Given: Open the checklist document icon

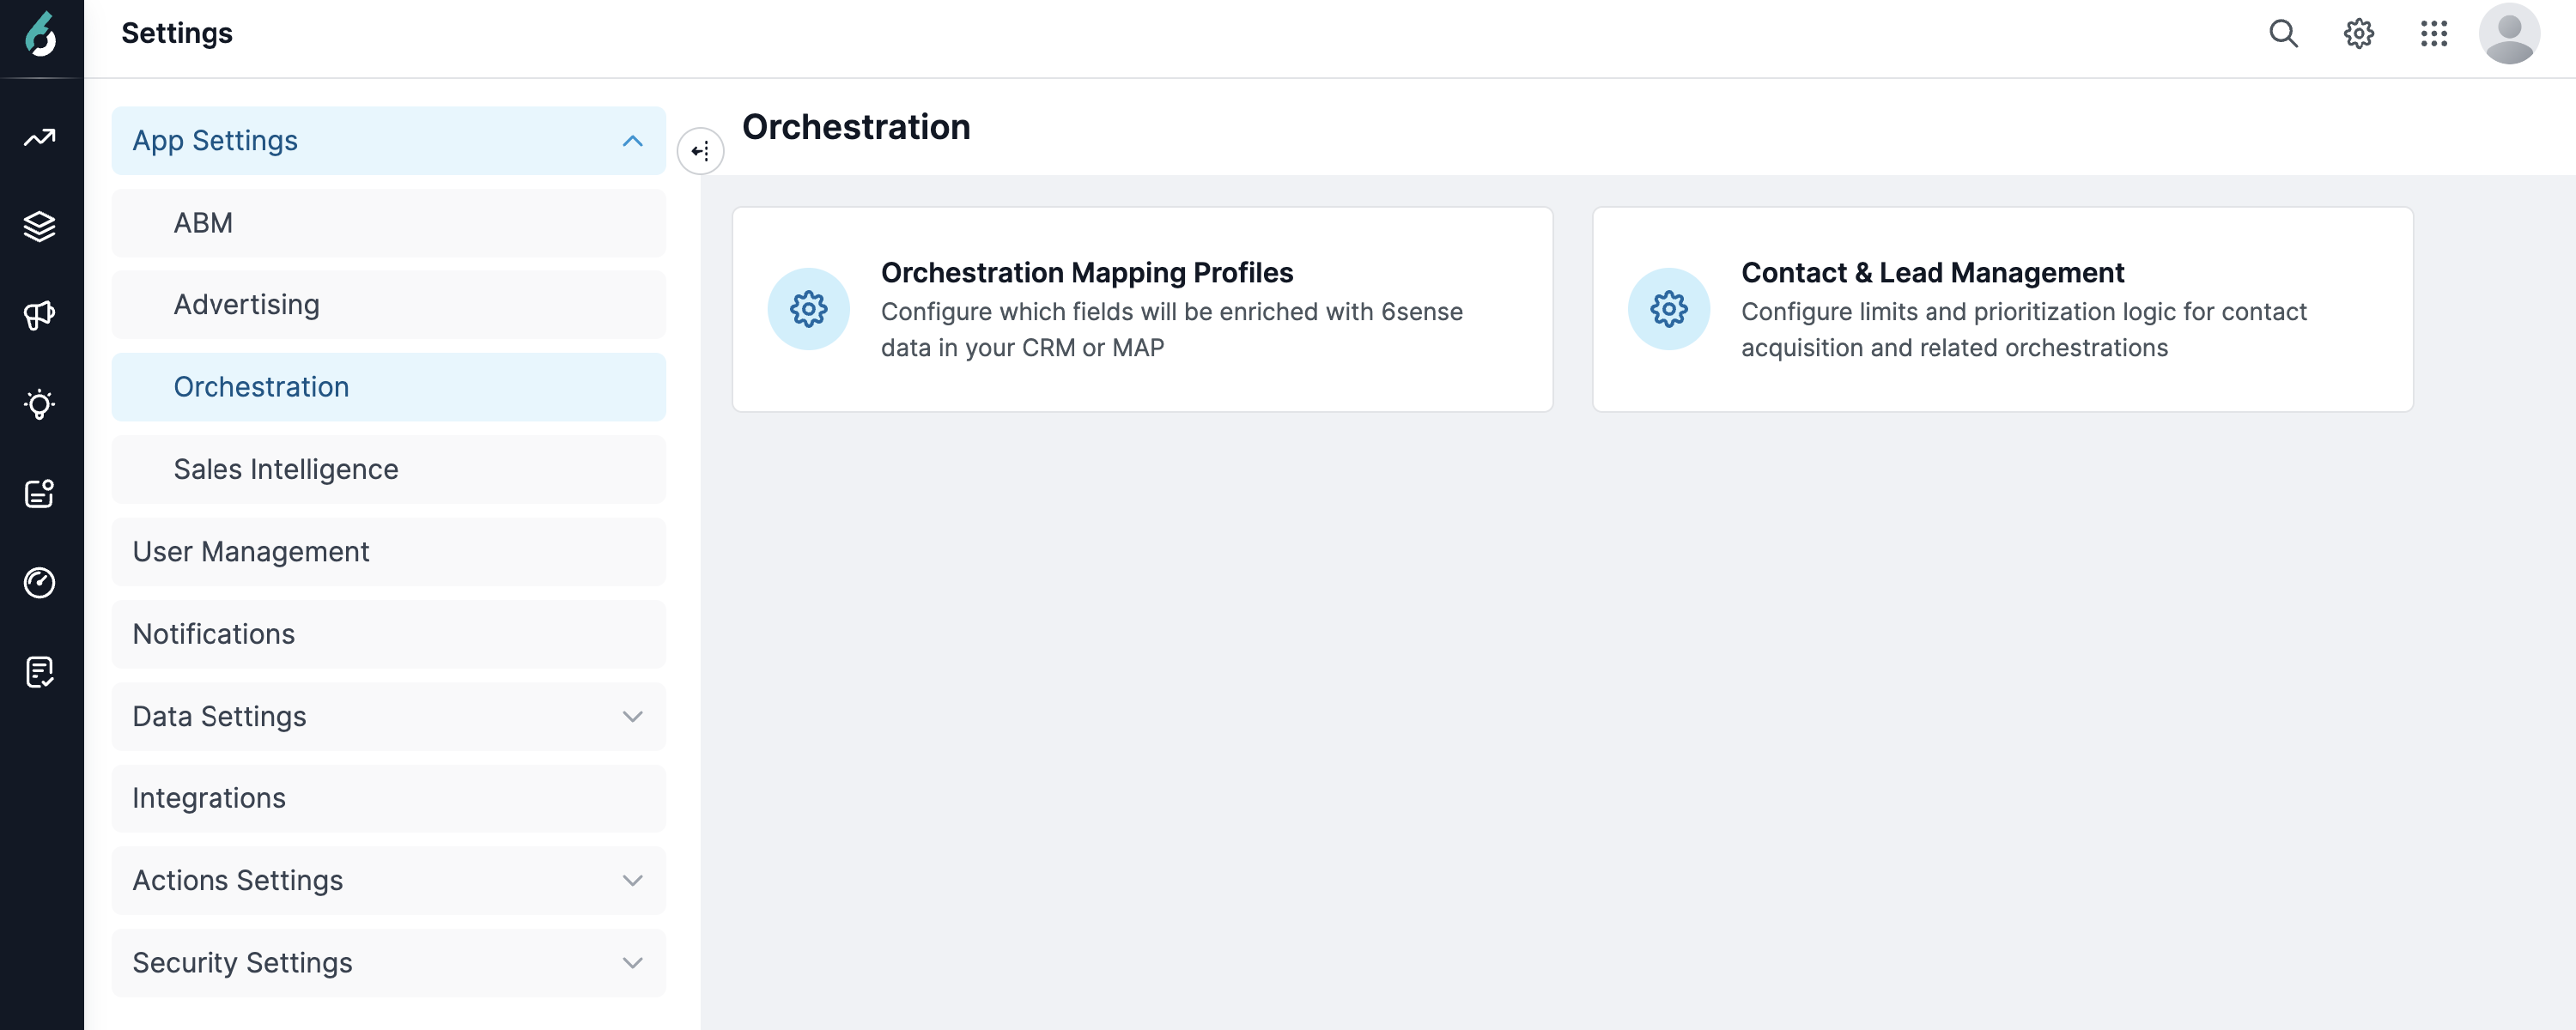Looking at the screenshot, I should pos(40,672).
